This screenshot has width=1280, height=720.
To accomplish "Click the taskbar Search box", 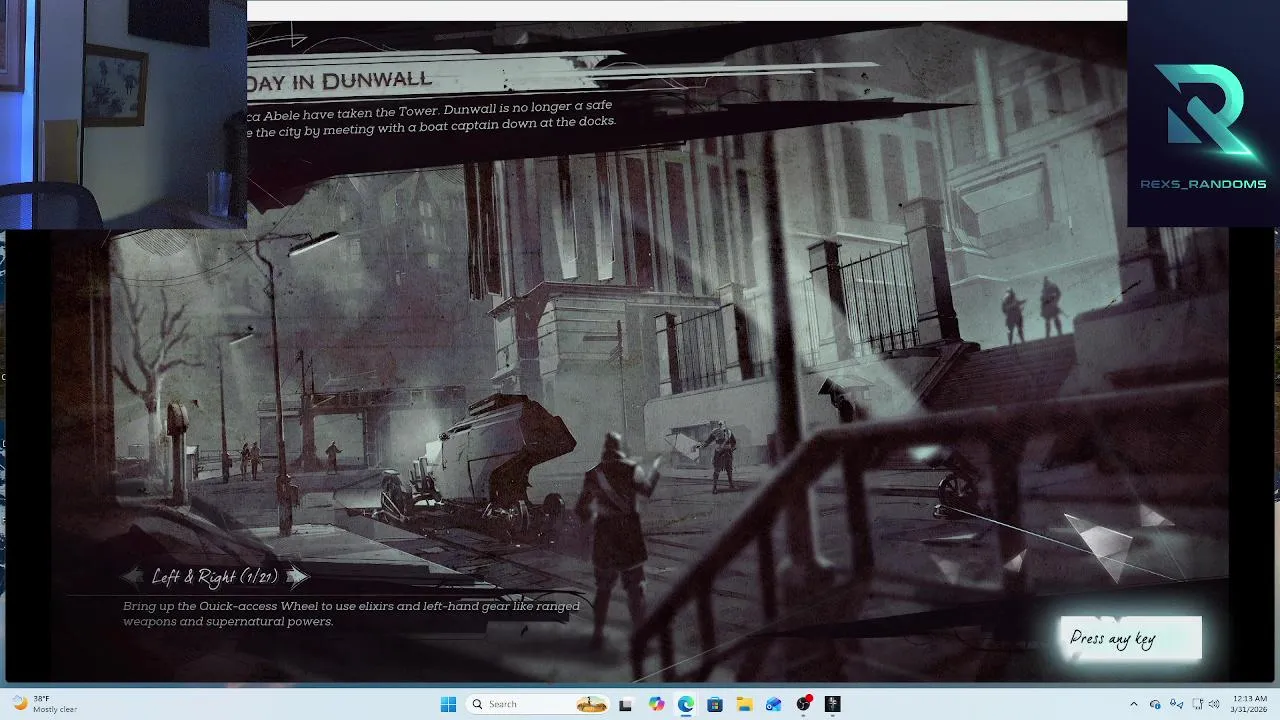I will point(538,704).
